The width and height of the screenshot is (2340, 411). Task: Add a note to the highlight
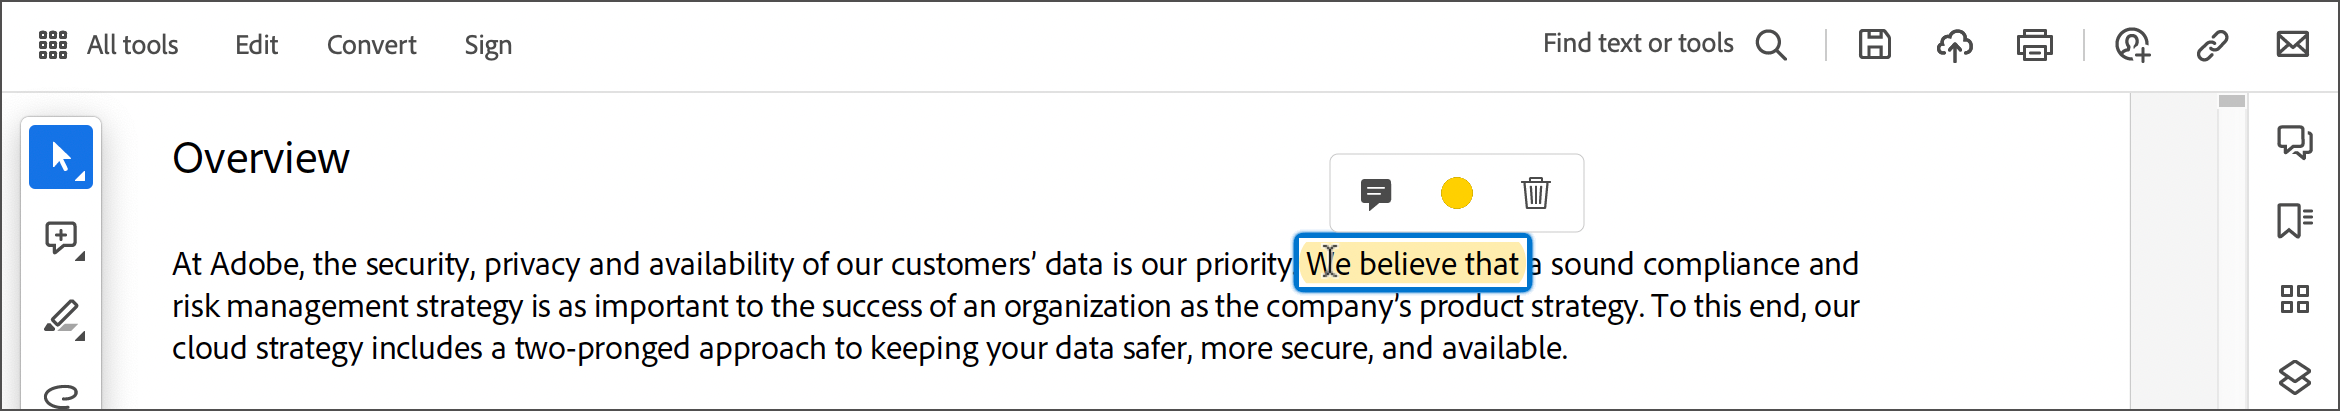1376,193
